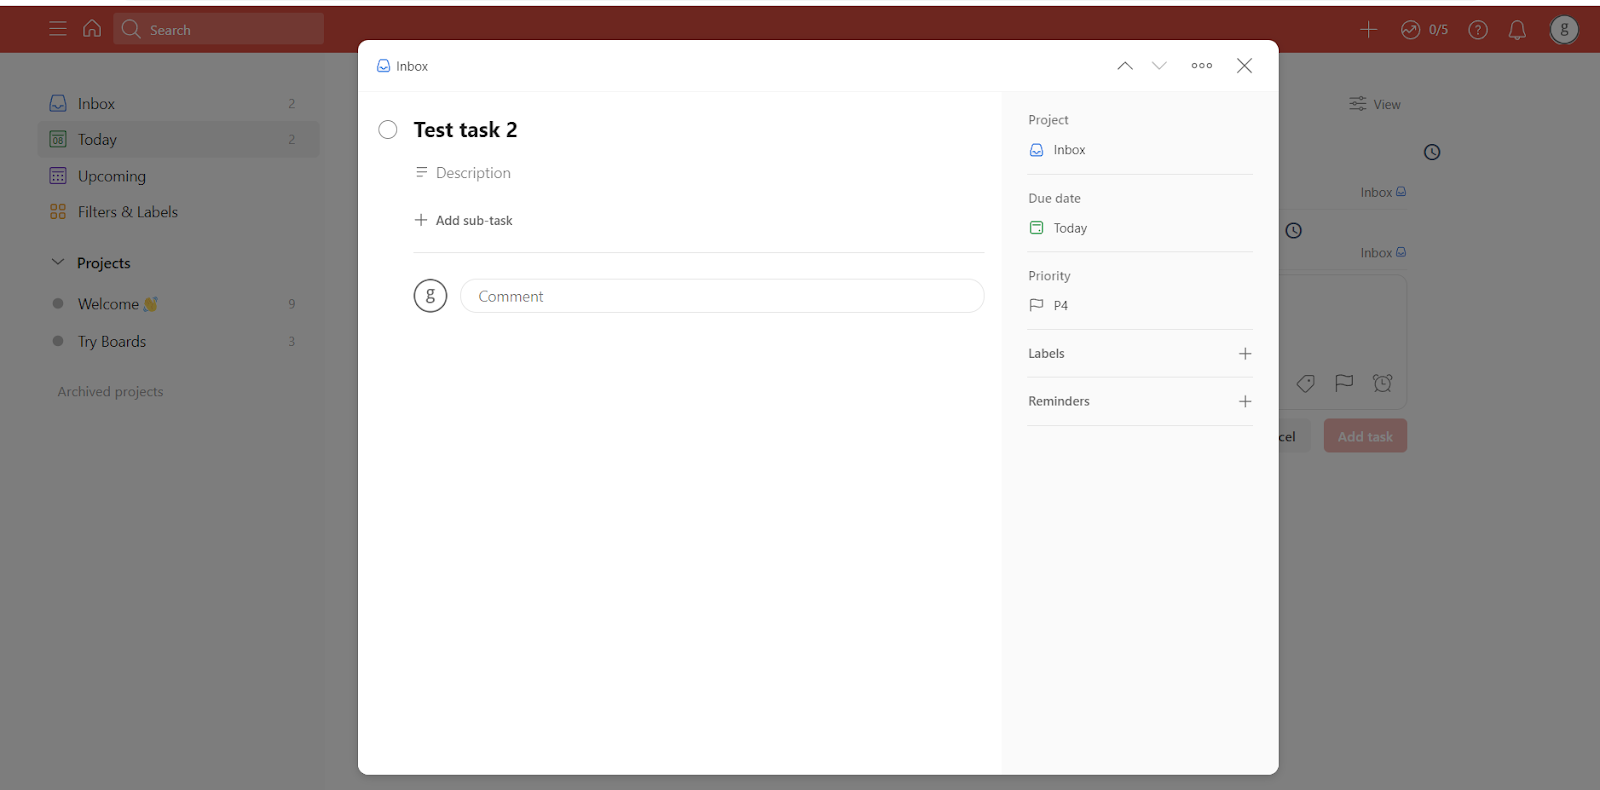Close the task dialog with X
Screen dimensions: 1600x790
click(x=1244, y=66)
